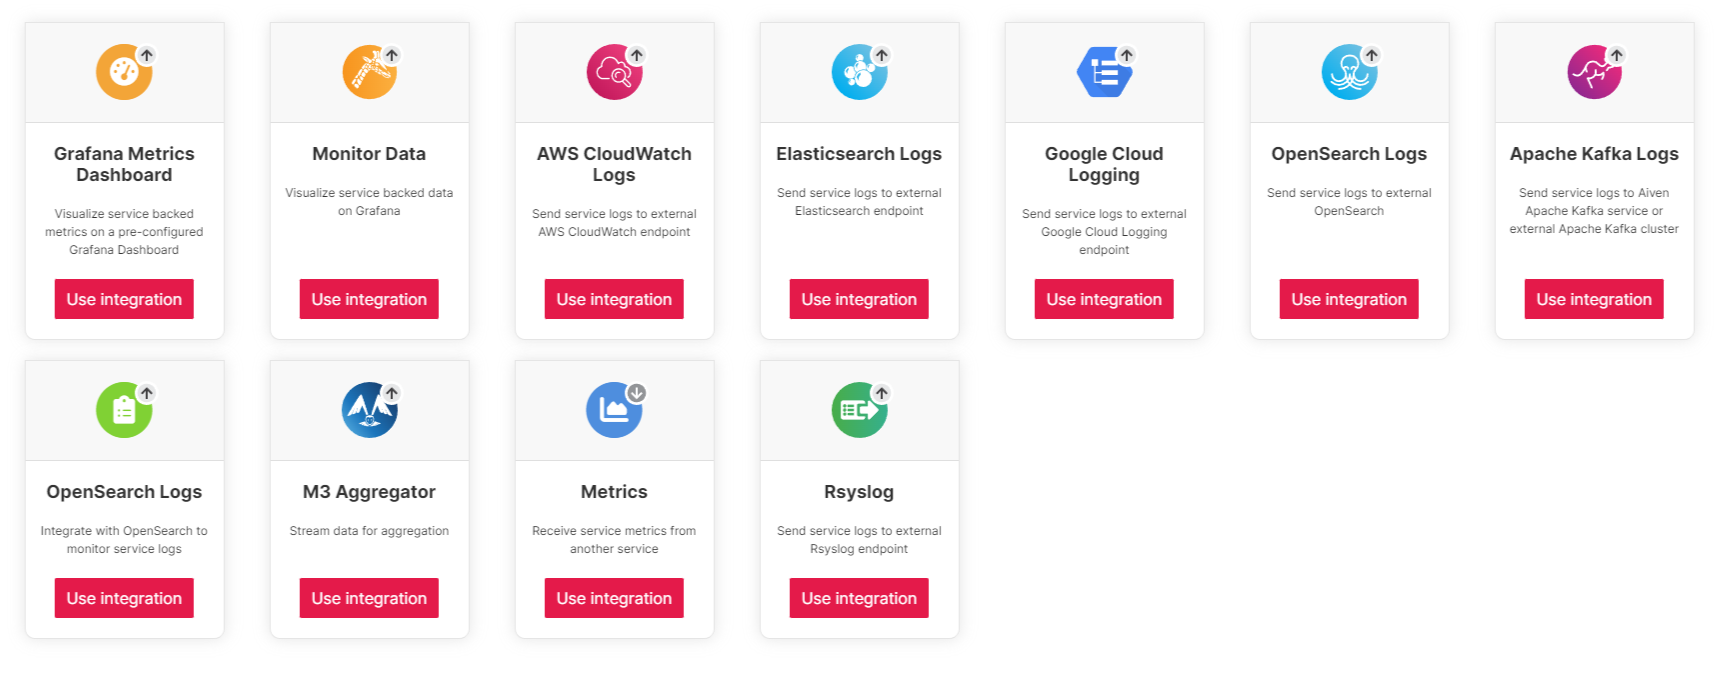The height and width of the screenshot is (679, 1723).
Task: Open the Metrics integration card
Action: coord(614,498)
